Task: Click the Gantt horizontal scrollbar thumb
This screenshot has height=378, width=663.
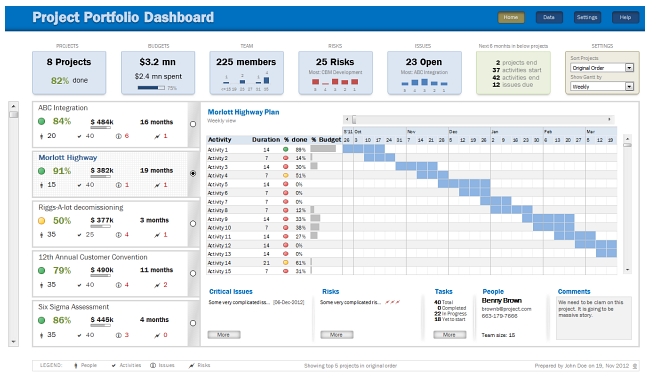Action: pos(354,119)
